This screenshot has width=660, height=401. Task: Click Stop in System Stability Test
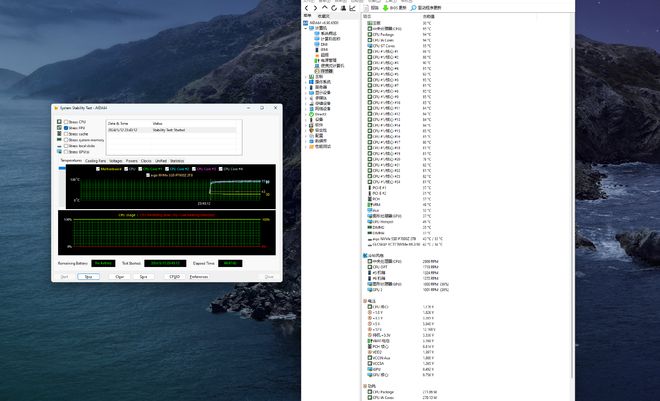tap(88, 277)
